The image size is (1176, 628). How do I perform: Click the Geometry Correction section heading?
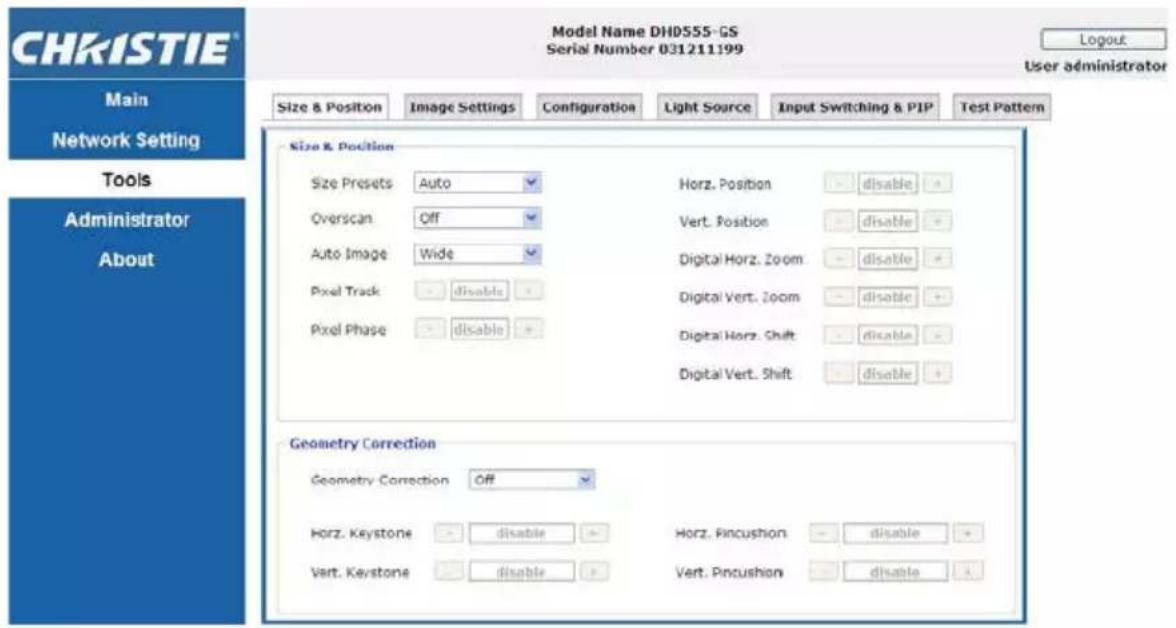pyautogui.click(x=362, y=443)
